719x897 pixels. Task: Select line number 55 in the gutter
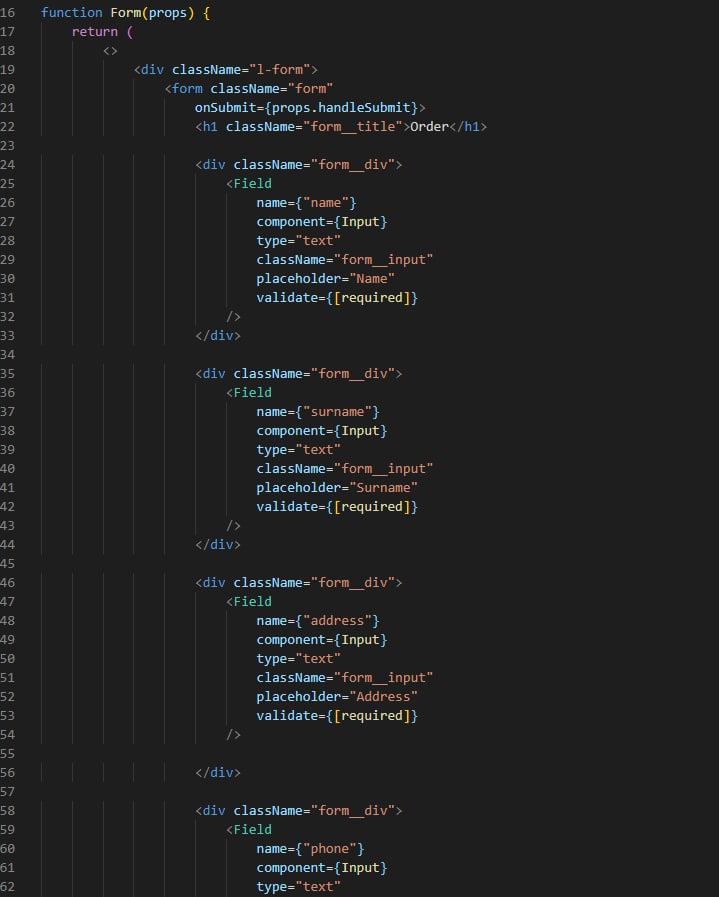[7, 753]
